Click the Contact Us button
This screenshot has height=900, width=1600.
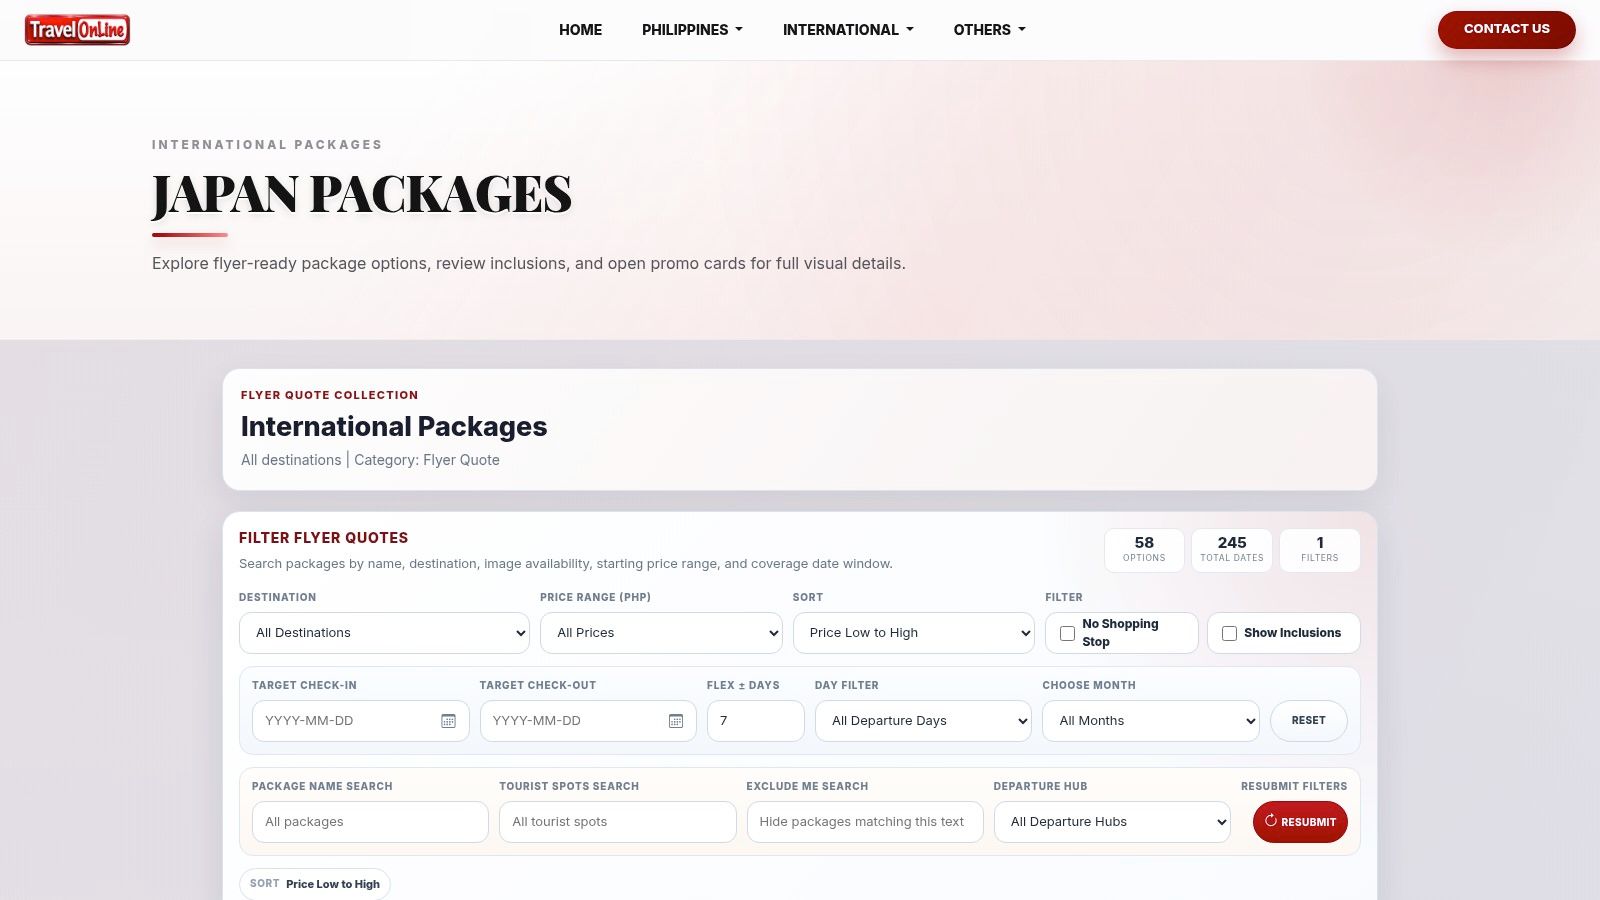pos(1506,29)
